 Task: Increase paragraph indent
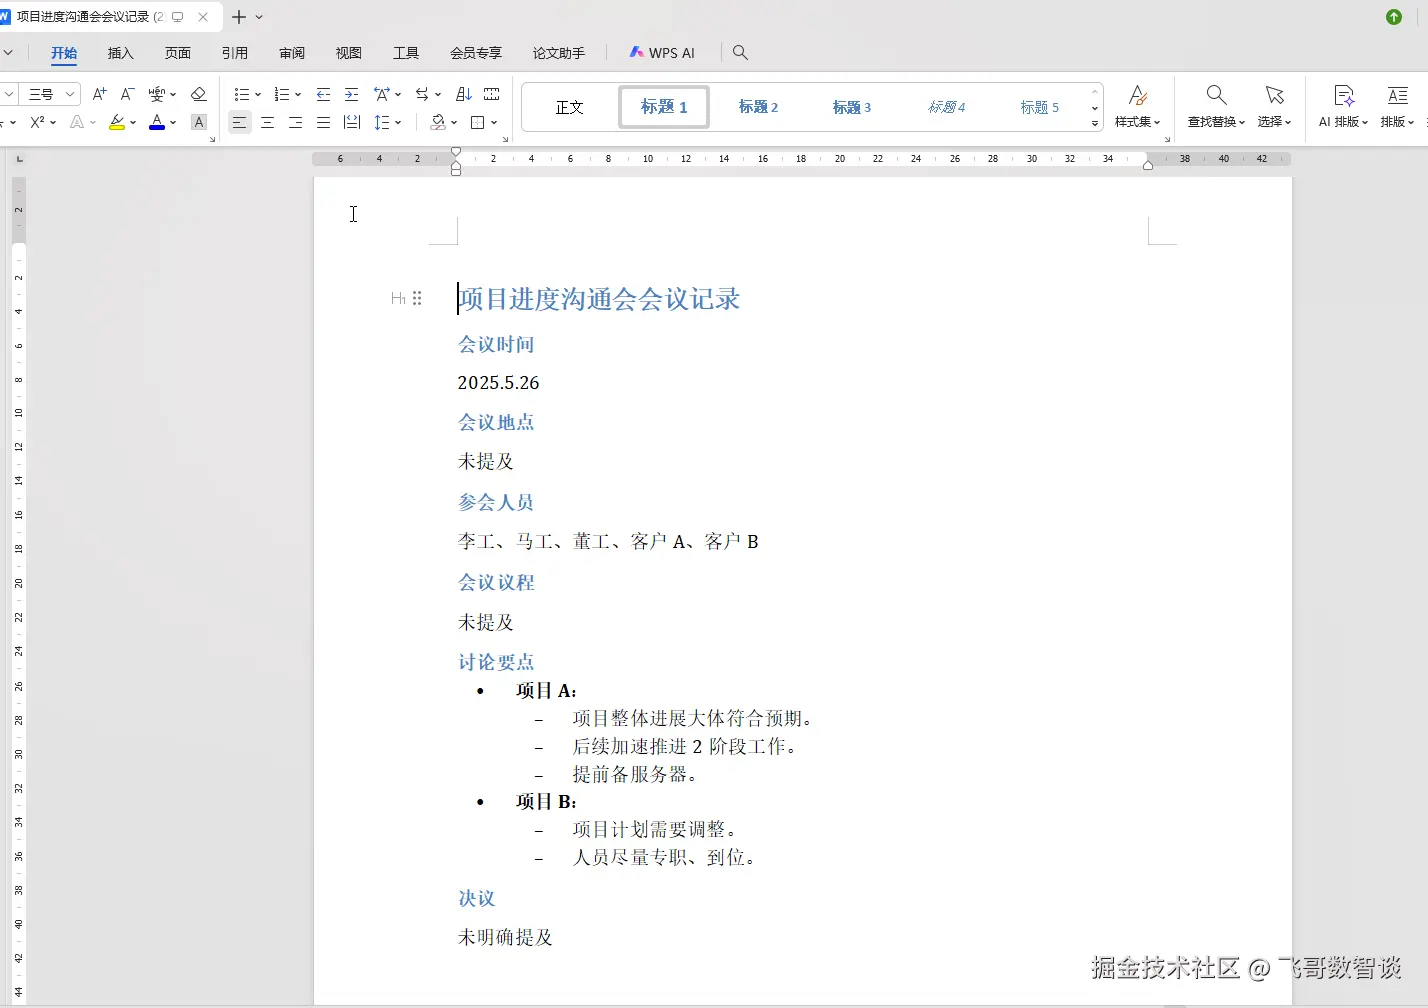click(x=351, y=94)
